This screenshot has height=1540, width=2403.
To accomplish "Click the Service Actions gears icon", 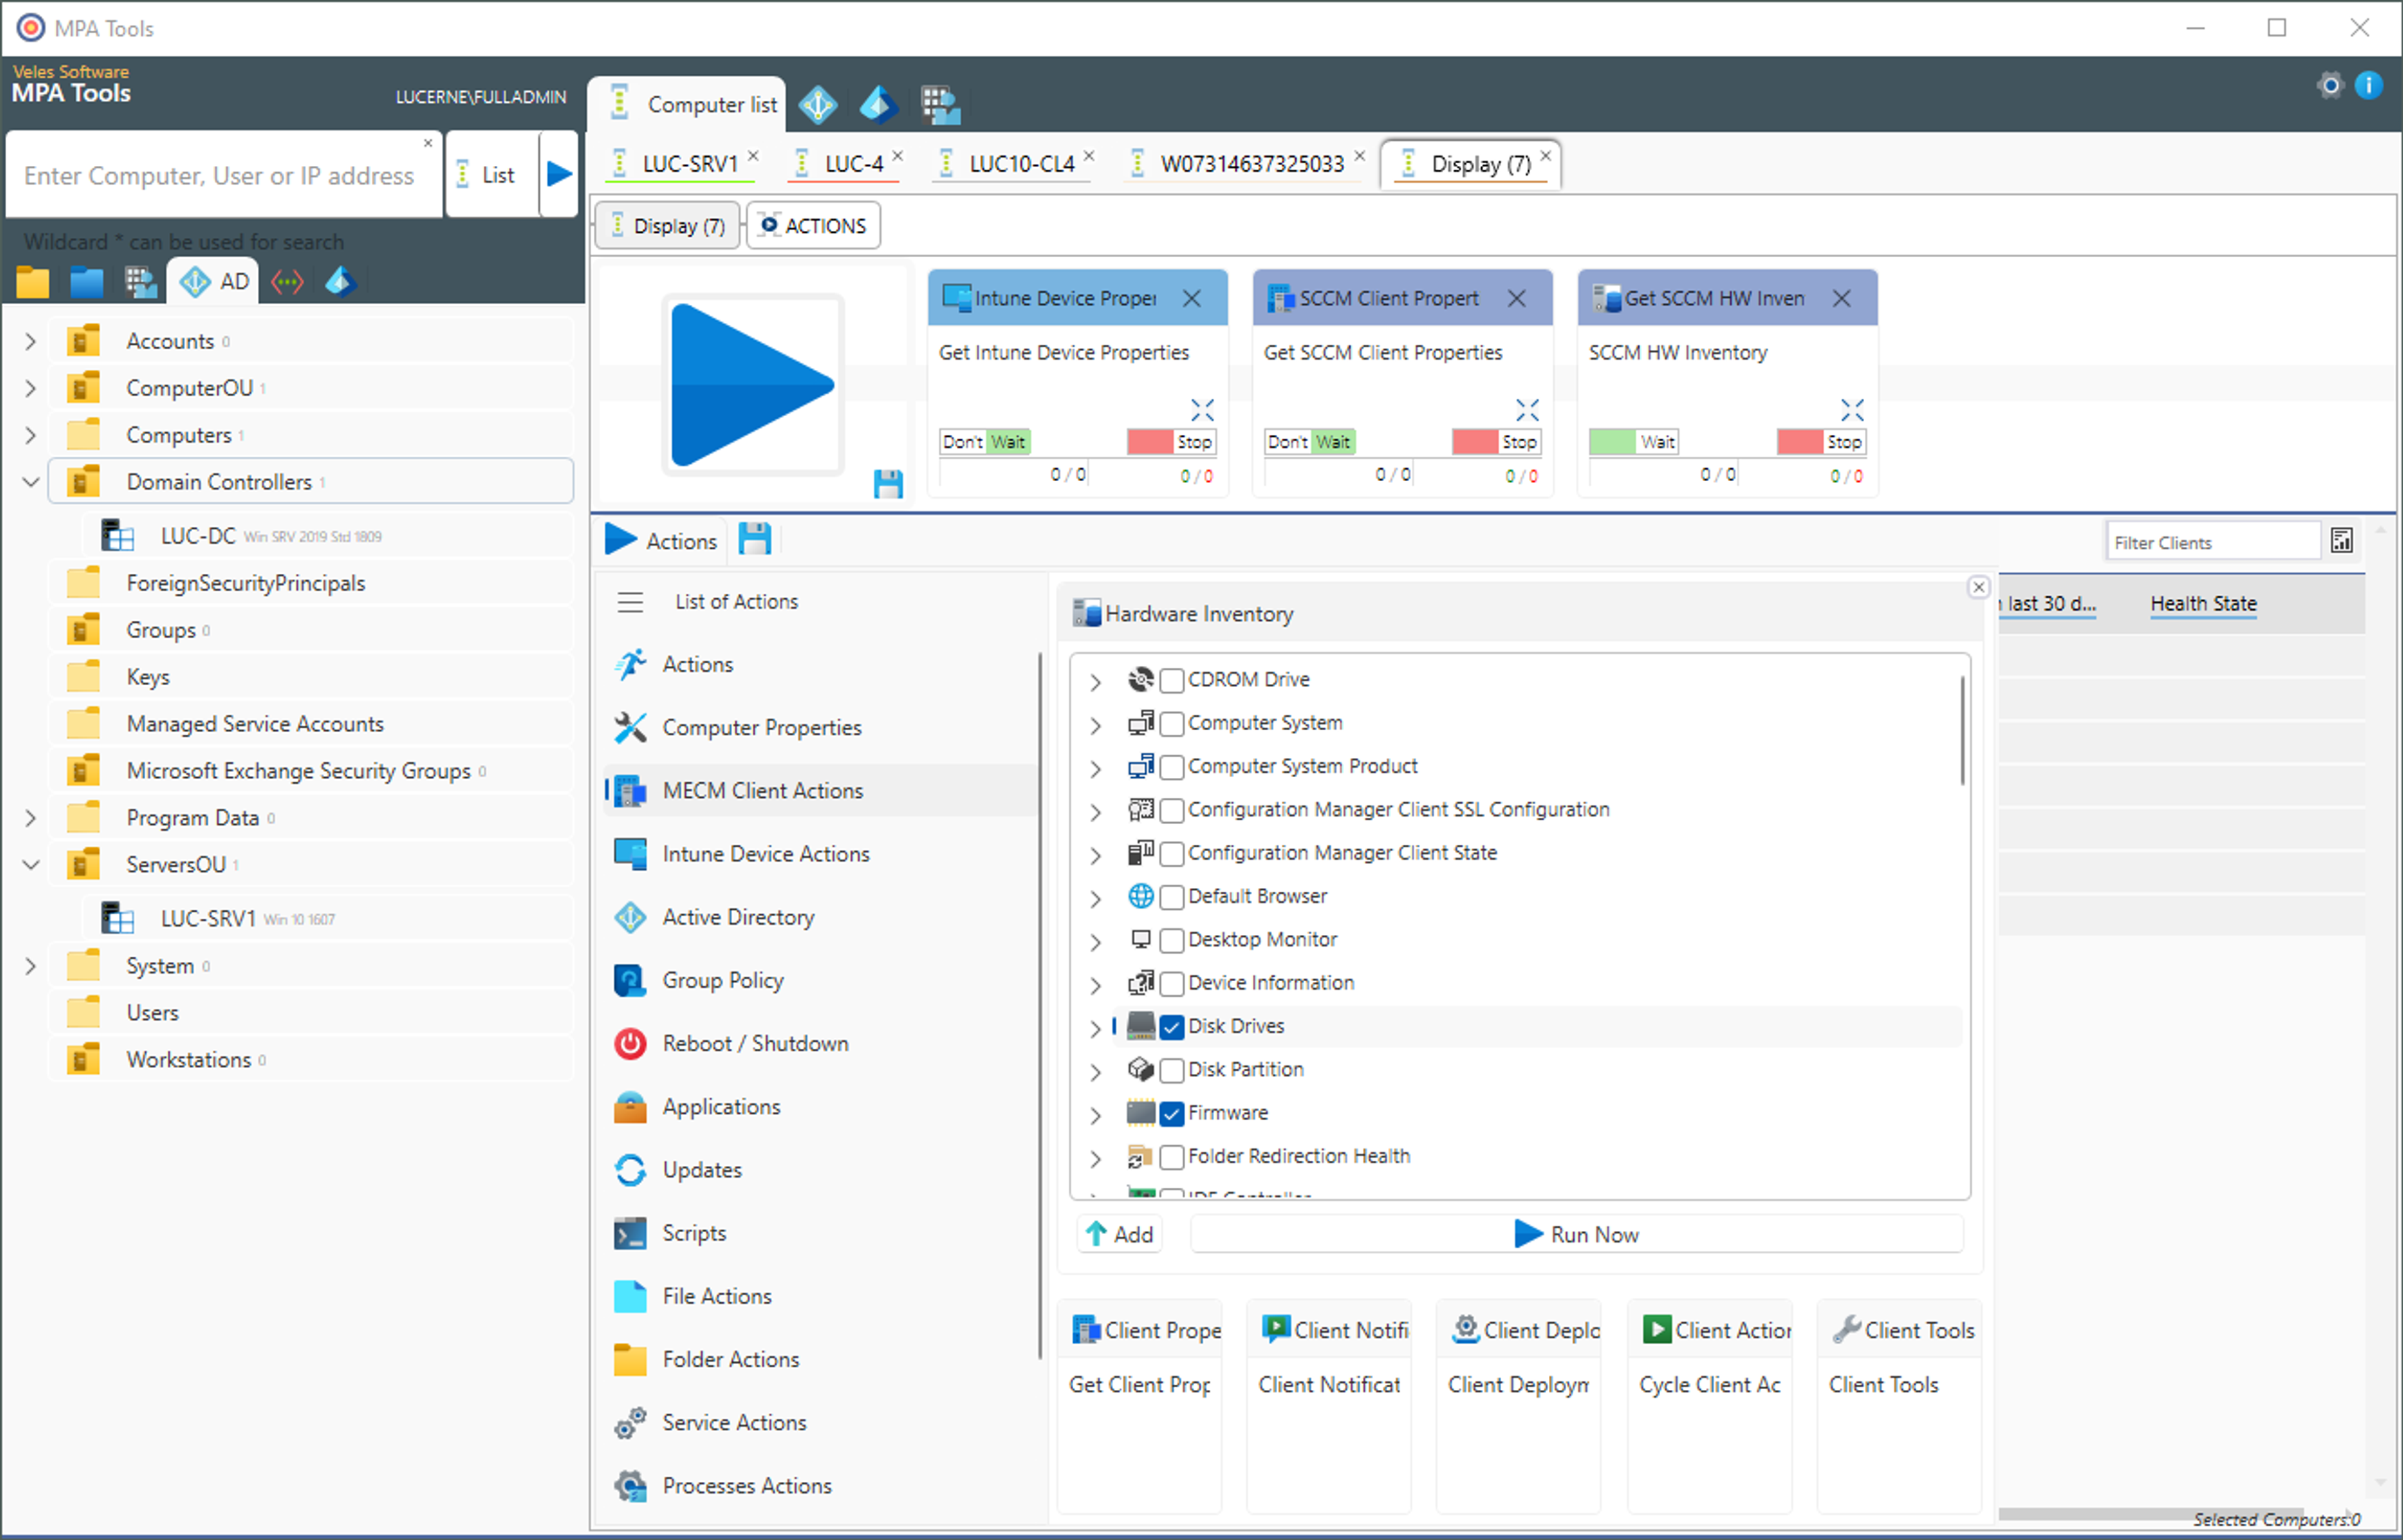I will pos(630,1422).
